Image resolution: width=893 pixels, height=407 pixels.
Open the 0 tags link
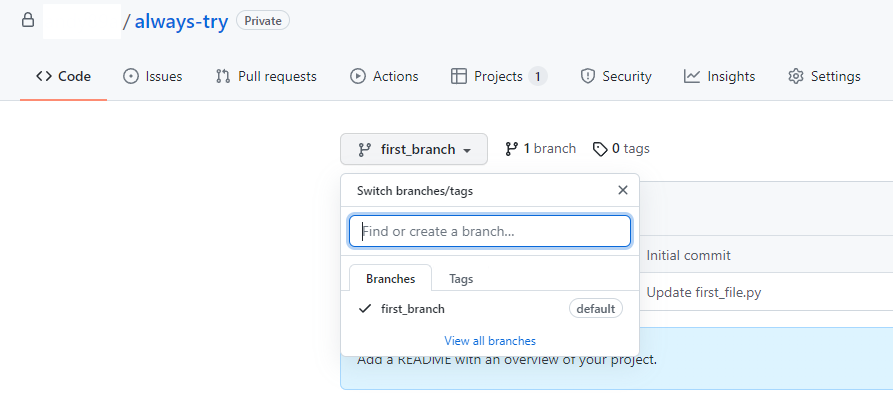(x=621, y=149)
